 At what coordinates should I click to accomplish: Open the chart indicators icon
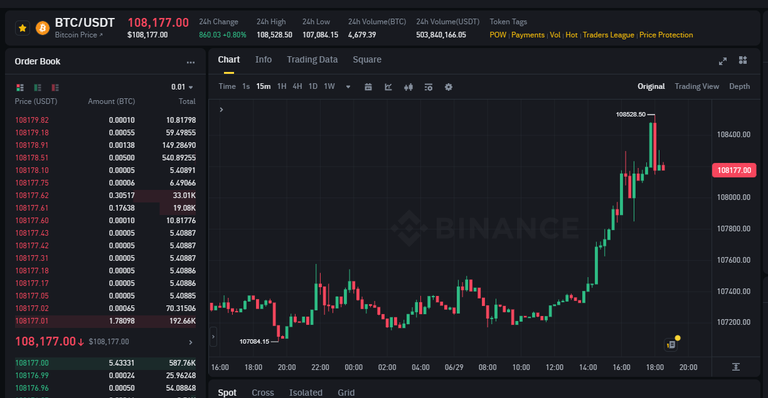point(388,87)
